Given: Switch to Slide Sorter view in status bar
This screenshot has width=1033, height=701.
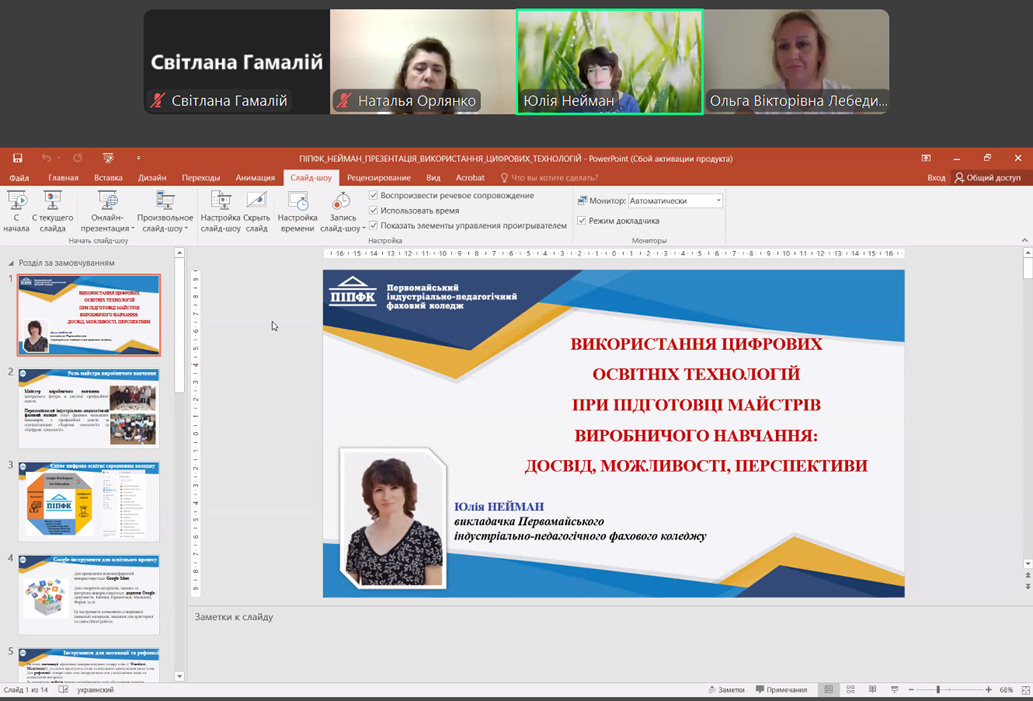Looking at the screenshot, I should click(x=850, y=690).
